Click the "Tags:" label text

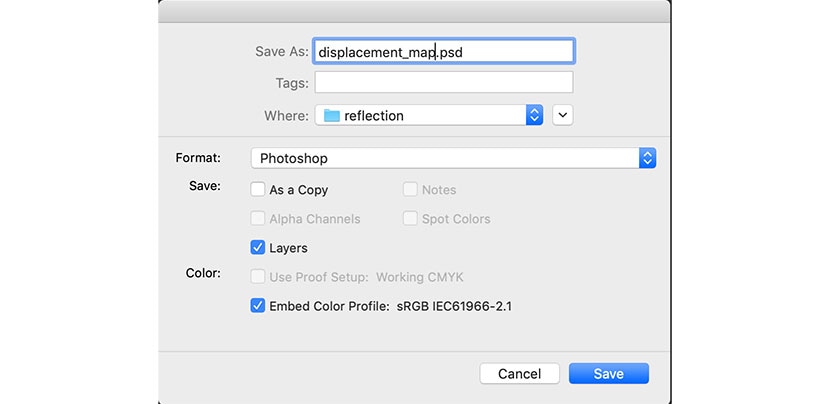click(292, 83)
